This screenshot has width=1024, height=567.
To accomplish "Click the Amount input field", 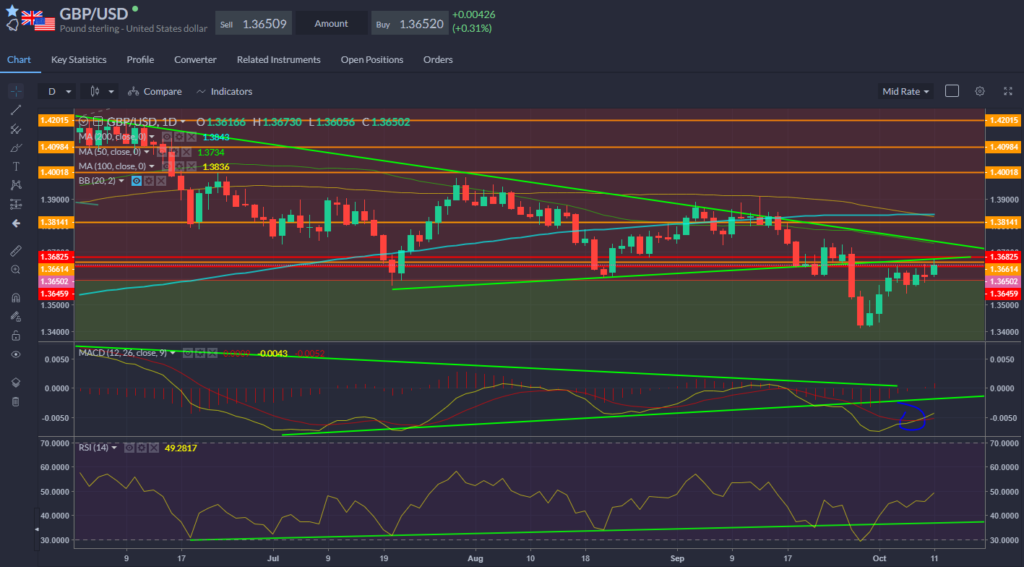I will [x=331, y=23].
